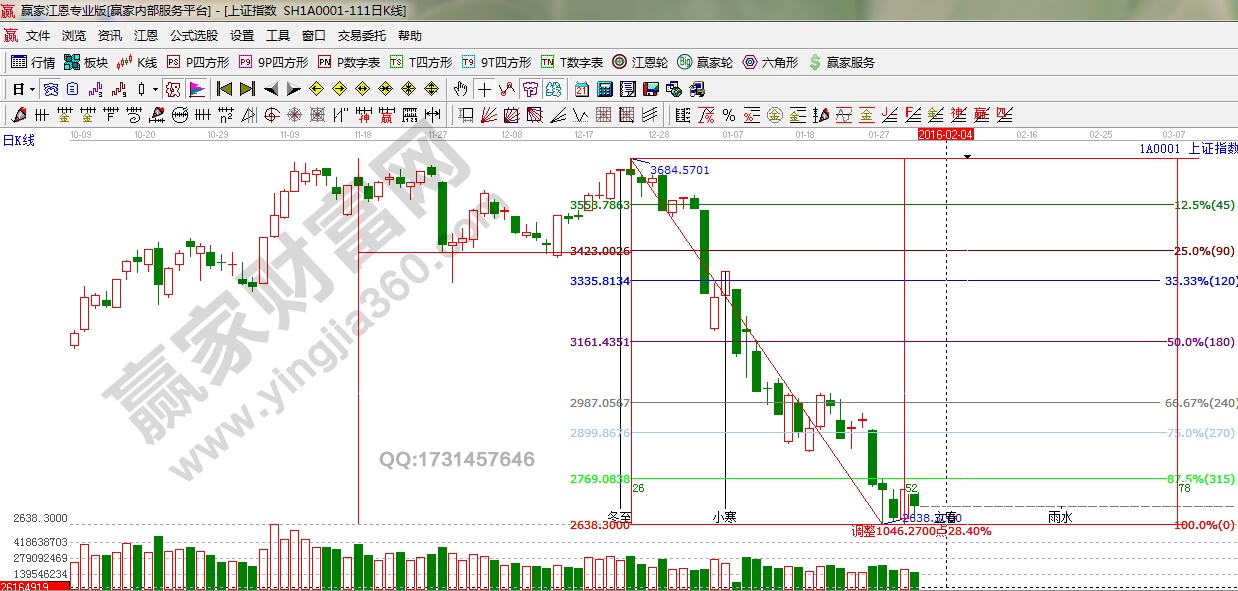Expand the candlestick type dropdown arrow

pyautogui.click(x=155, y=89)
